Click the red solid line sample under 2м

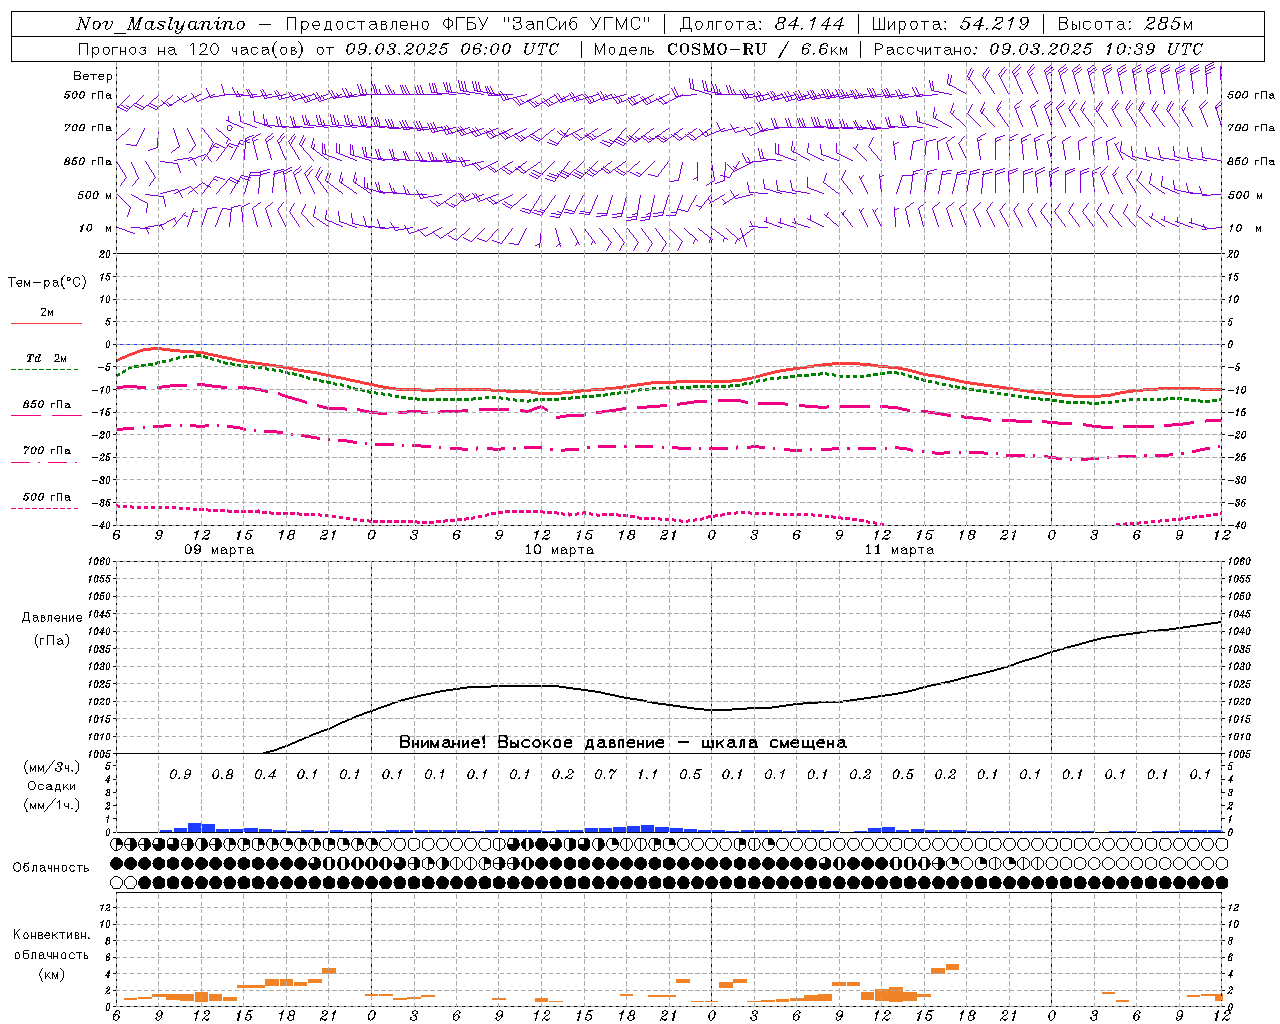(46, 323)
